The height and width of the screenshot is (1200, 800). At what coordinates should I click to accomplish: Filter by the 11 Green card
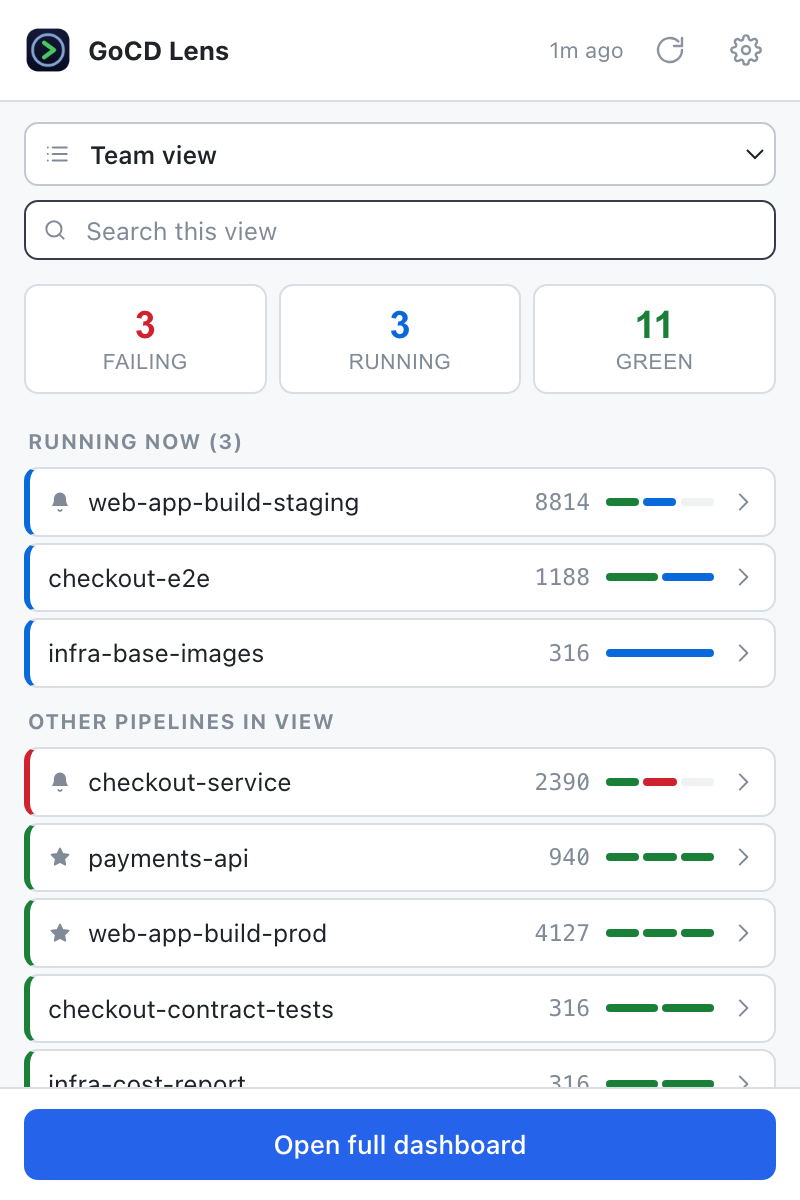pos(654,339)
